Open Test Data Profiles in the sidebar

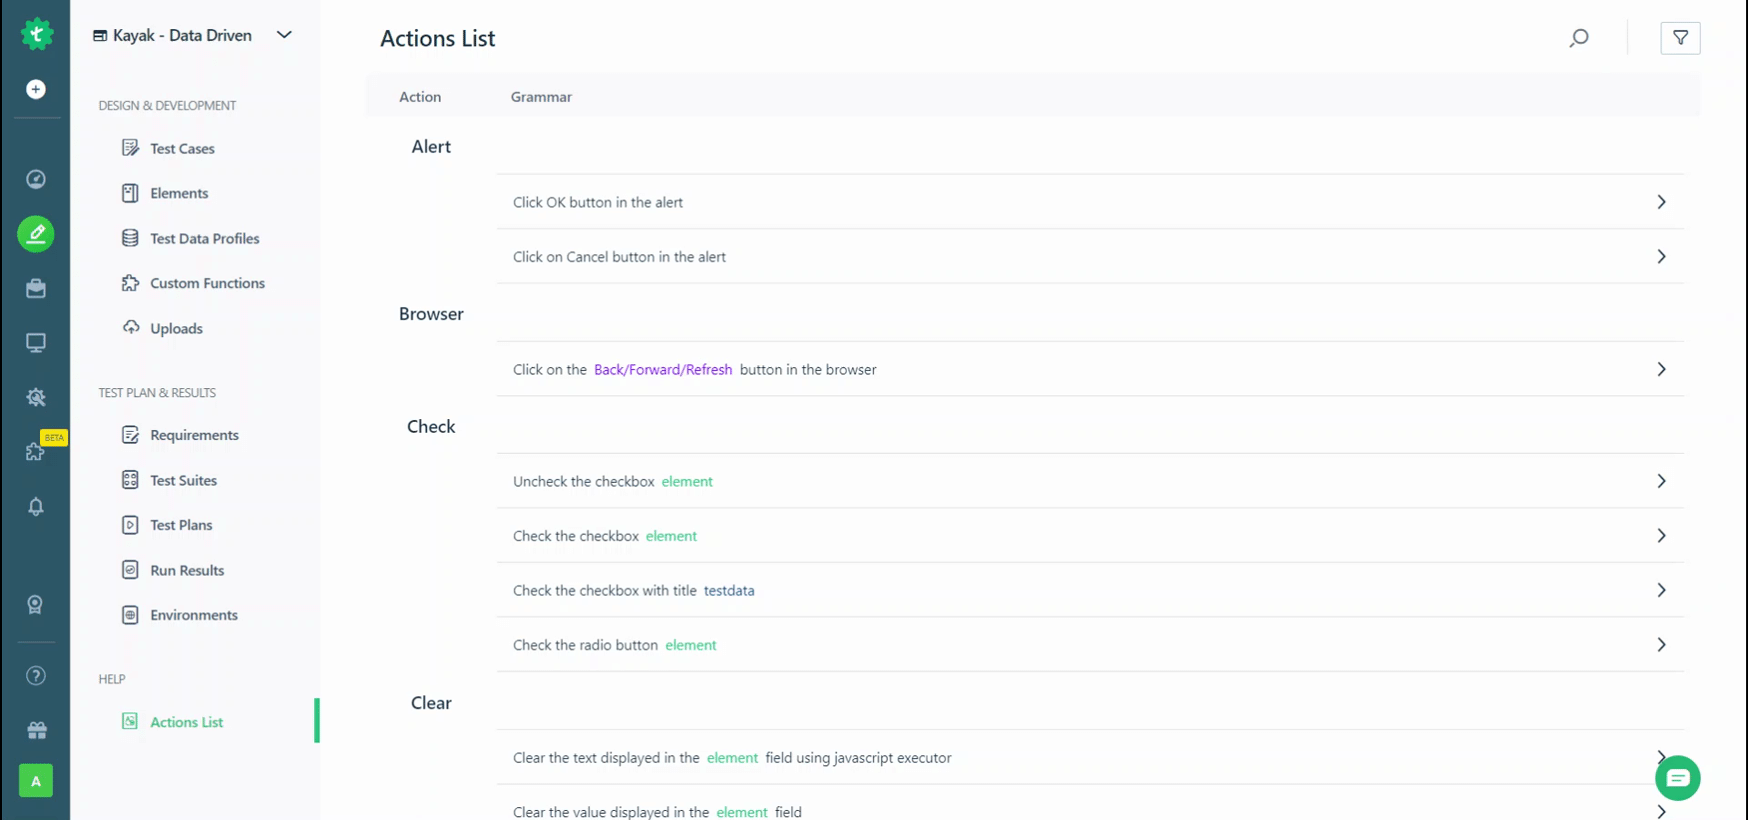coord(205,238)
